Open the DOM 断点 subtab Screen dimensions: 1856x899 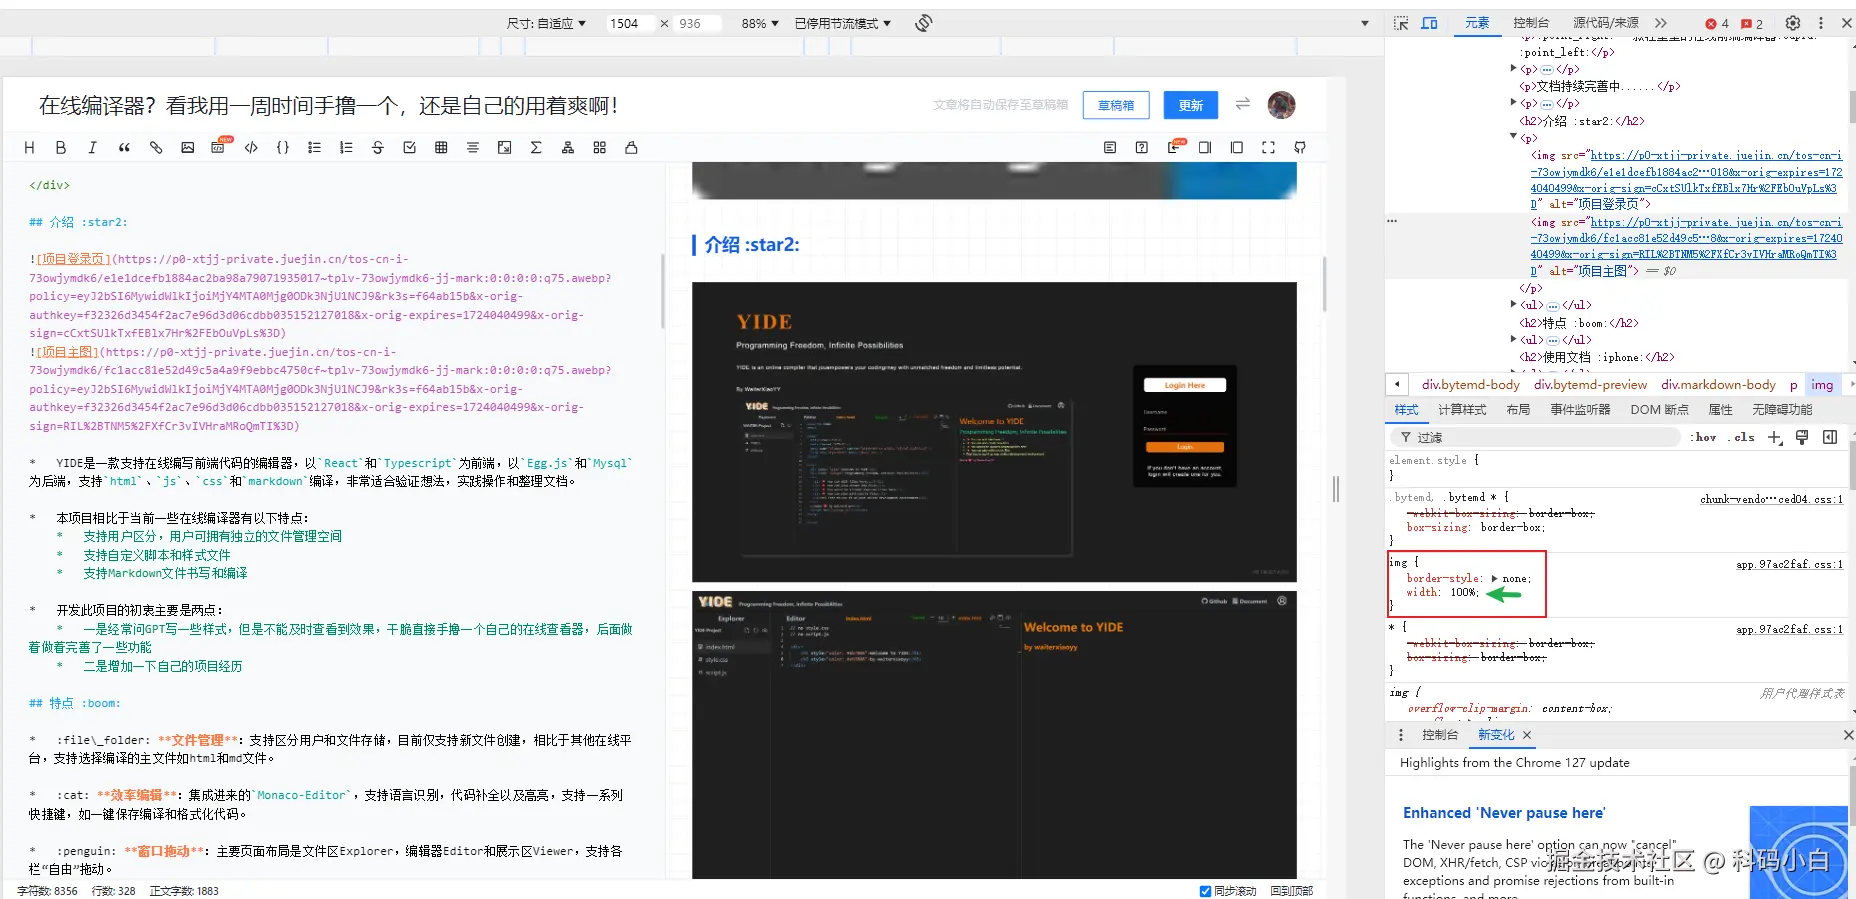tap(1659, 410)
